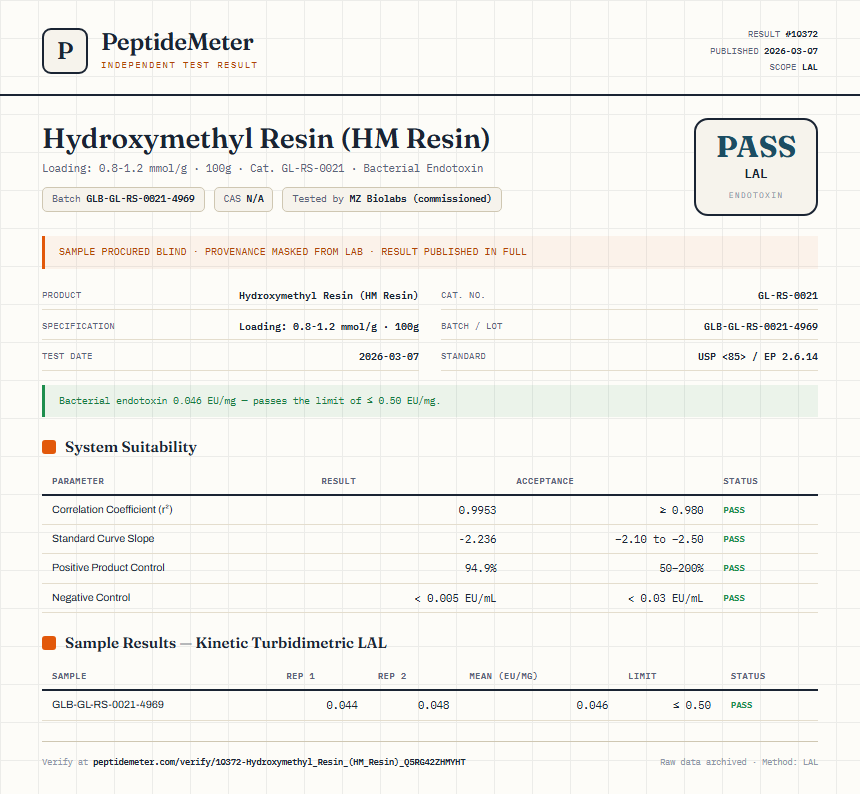Click the Sample Results Kinetic Turbidimetric LAL heading
The height and width of the screenshot is (794, 860).
[226, 643]
